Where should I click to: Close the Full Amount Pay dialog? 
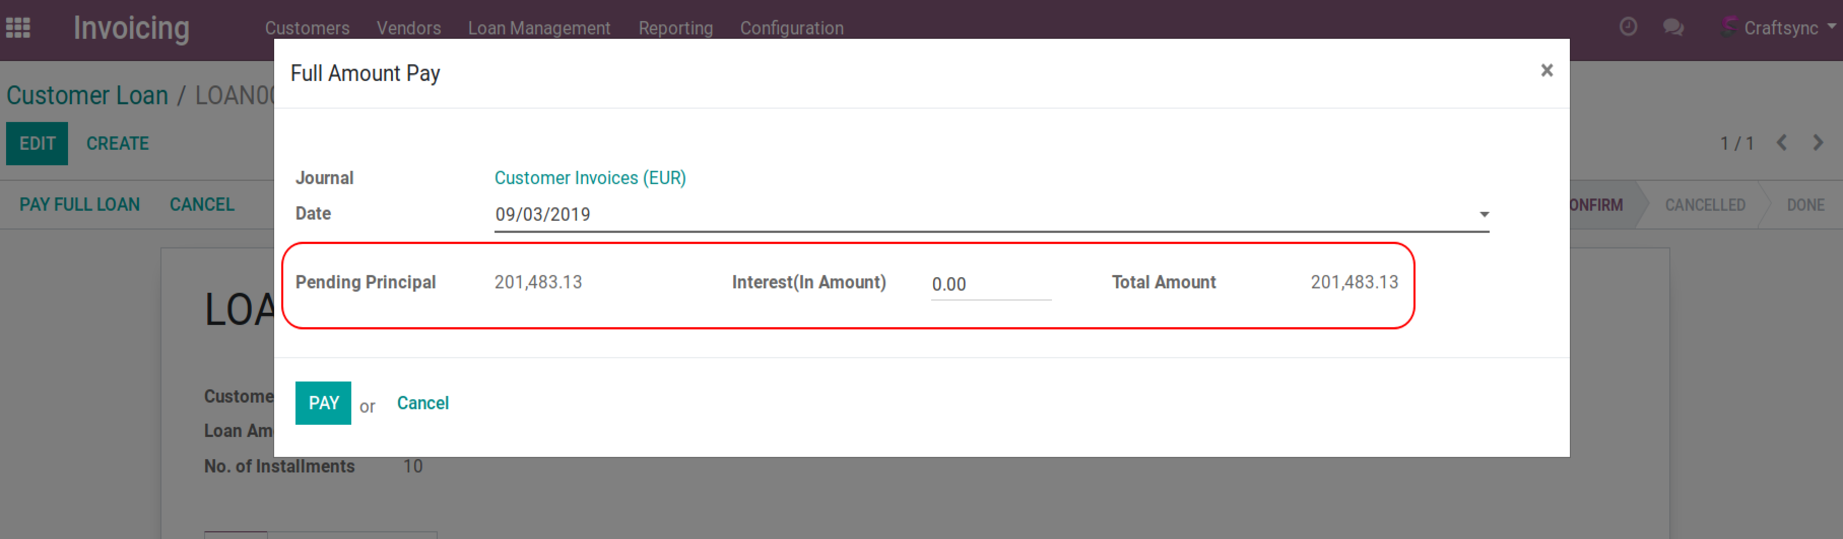click(1546, 70)
